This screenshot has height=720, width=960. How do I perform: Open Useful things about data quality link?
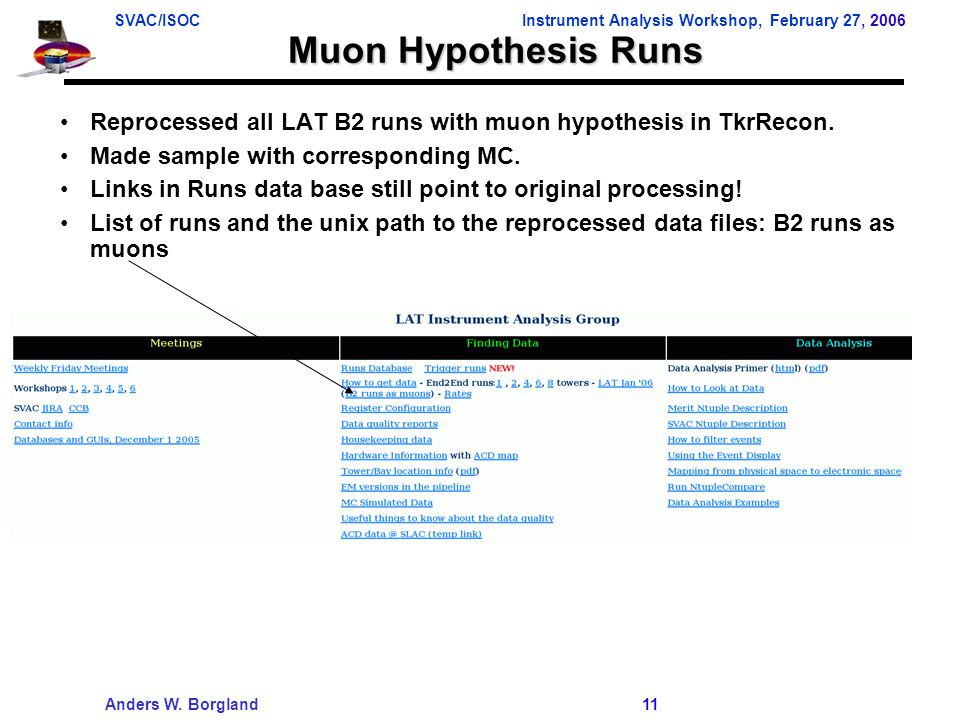click(x=448, y=518)
